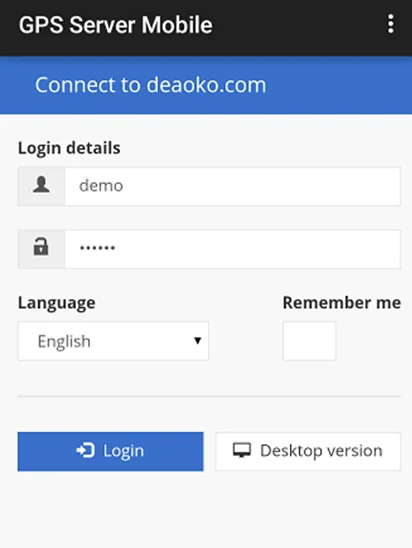Image resolution: width=412 pixels, height=548 pixels.
Task: Open the three-dot overflow menu
Action: 391,24
